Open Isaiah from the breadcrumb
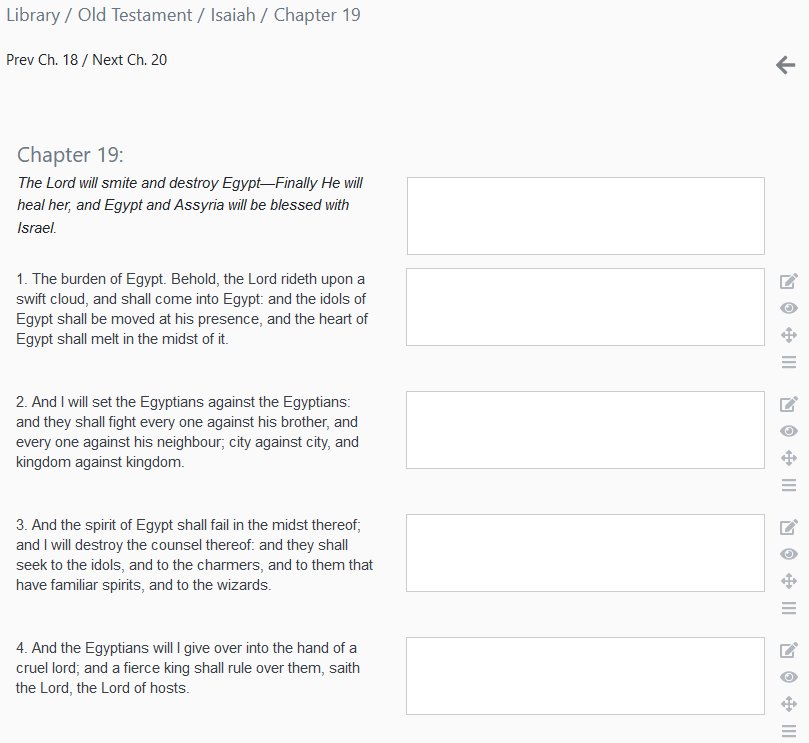Image resolution: width=809 pixels, height=743 pixels. click(231, 15)
